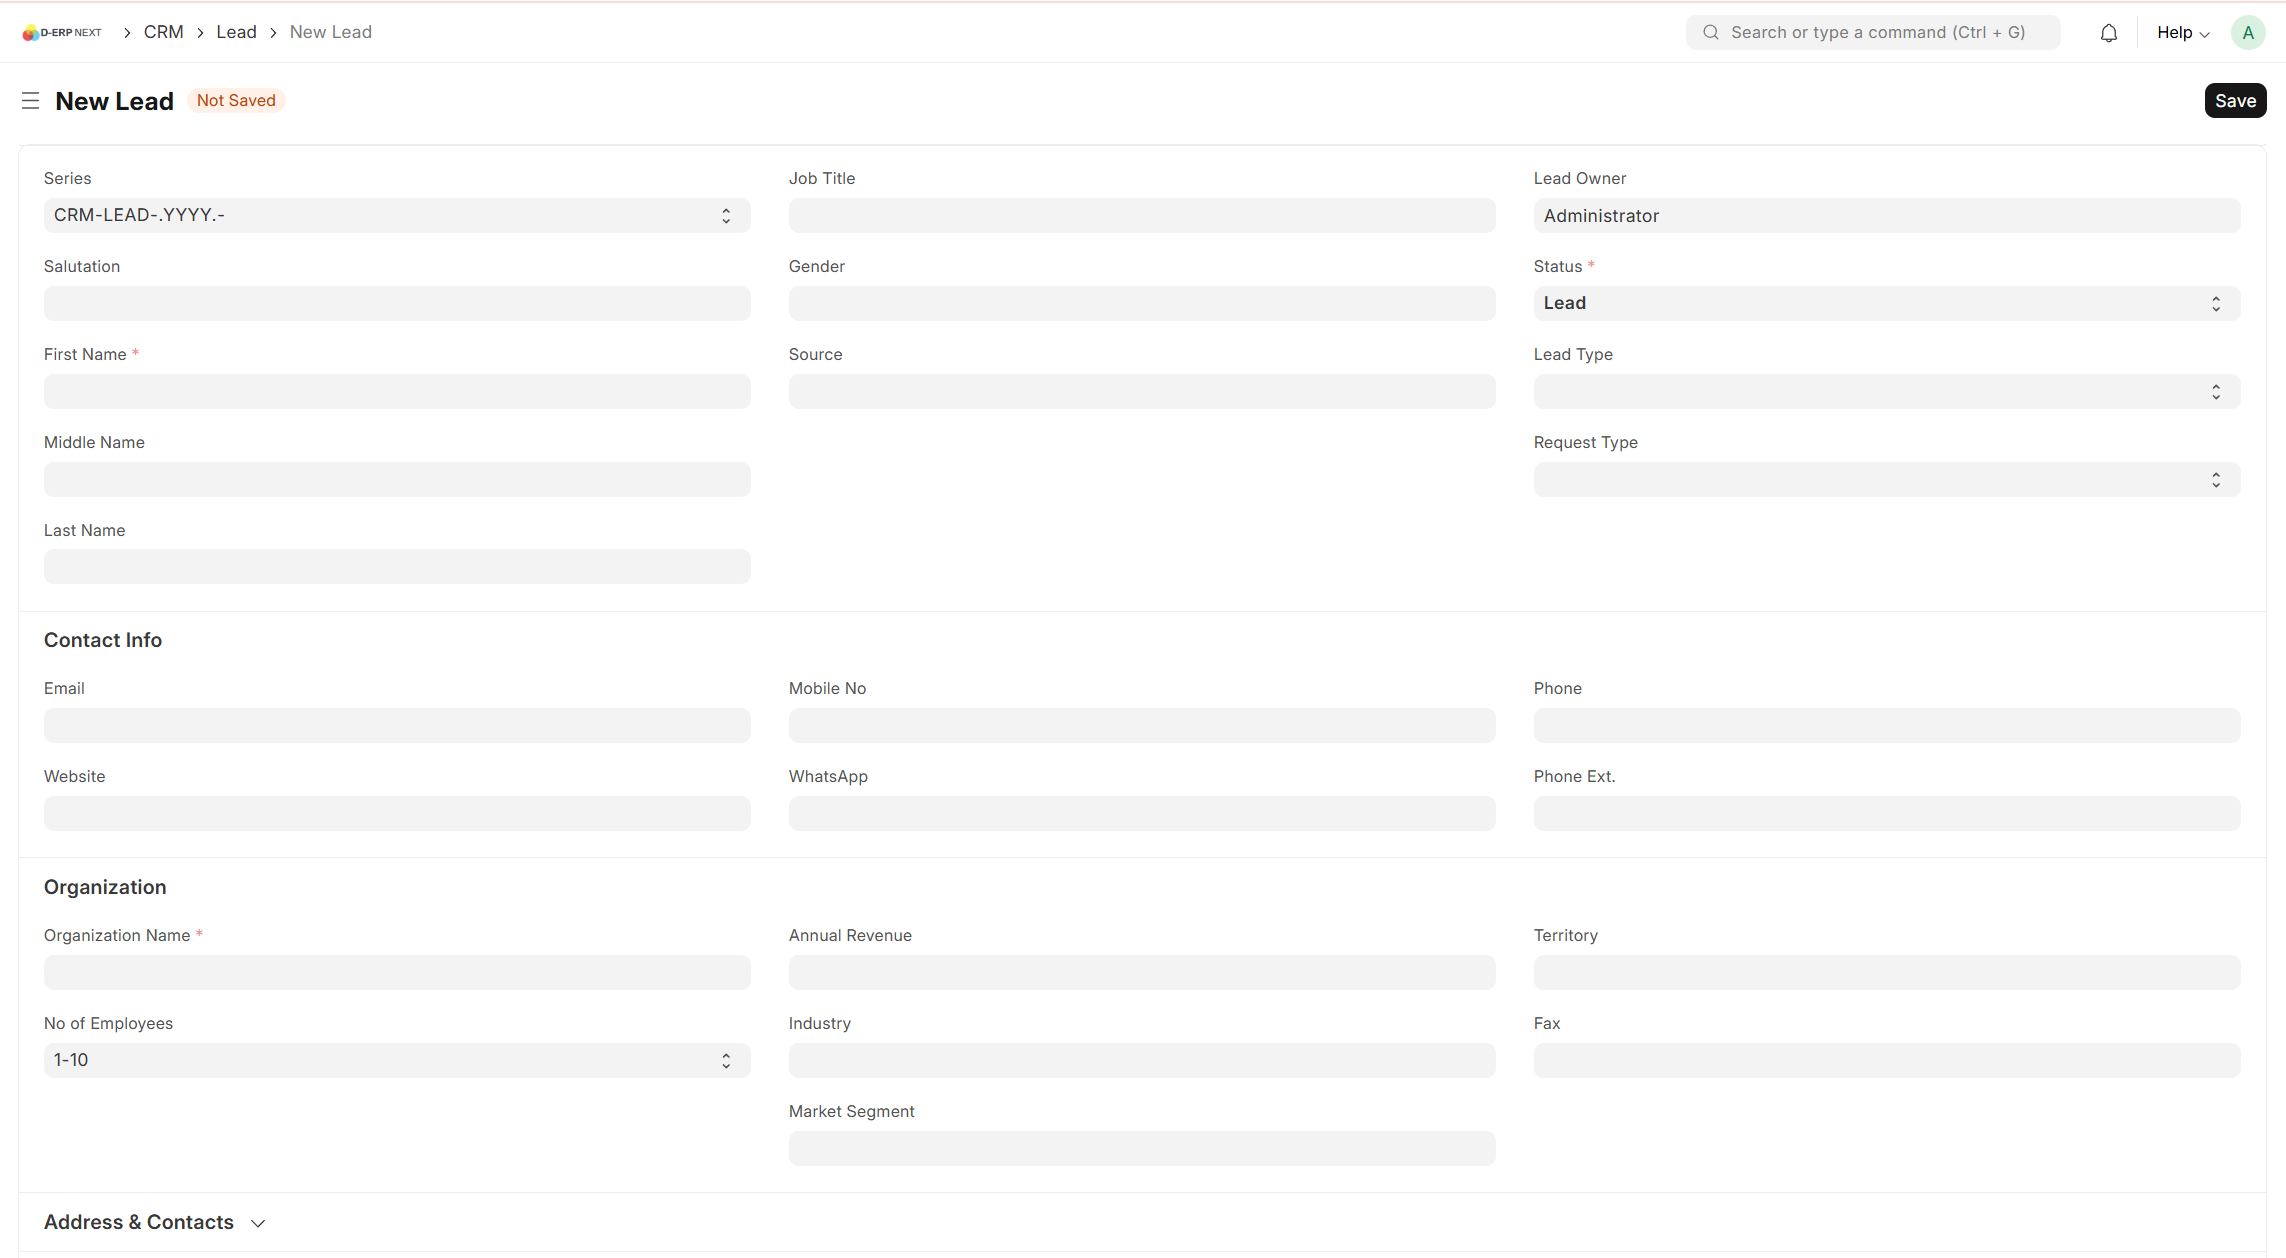Open the Lead Type dropdown
Screen dimensions: 2286x1258
point(1885,392)
